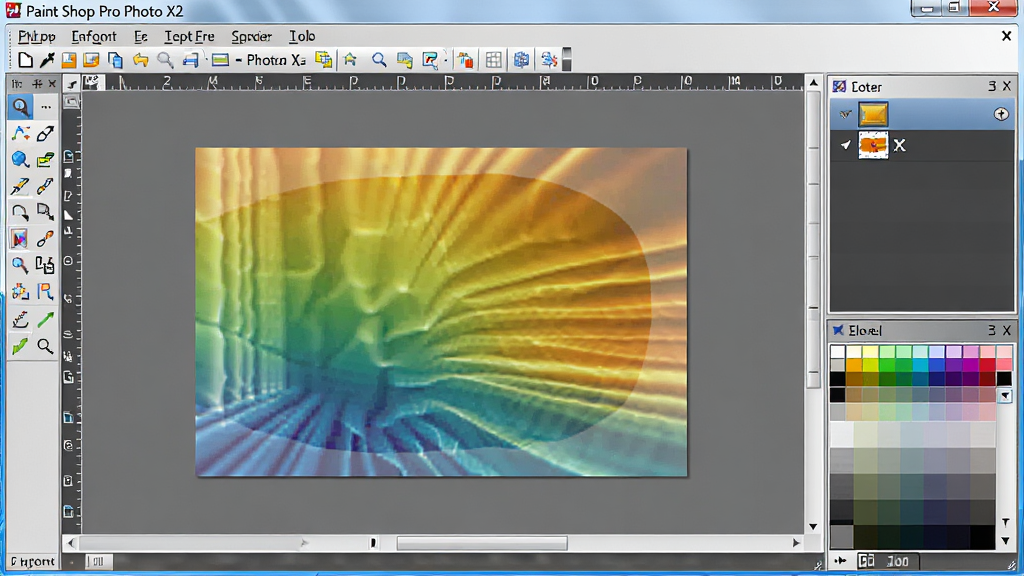Click the blue printer icon
The image size is (1024, 576).
190,60
